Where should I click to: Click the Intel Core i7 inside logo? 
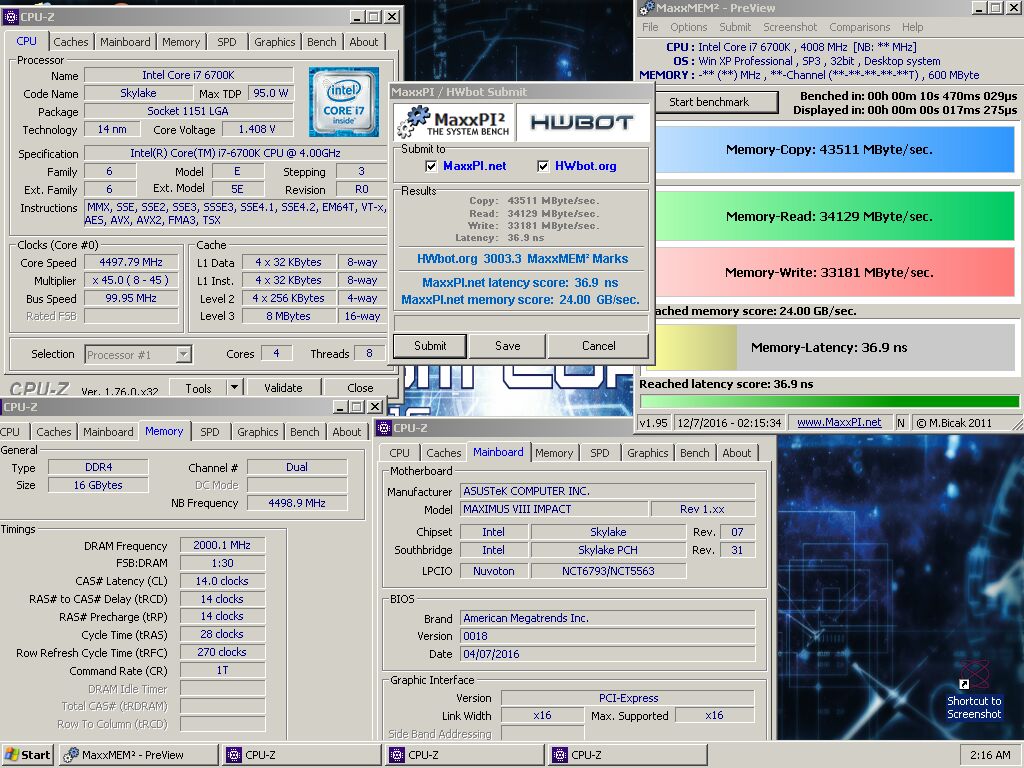tap(344, 101)
